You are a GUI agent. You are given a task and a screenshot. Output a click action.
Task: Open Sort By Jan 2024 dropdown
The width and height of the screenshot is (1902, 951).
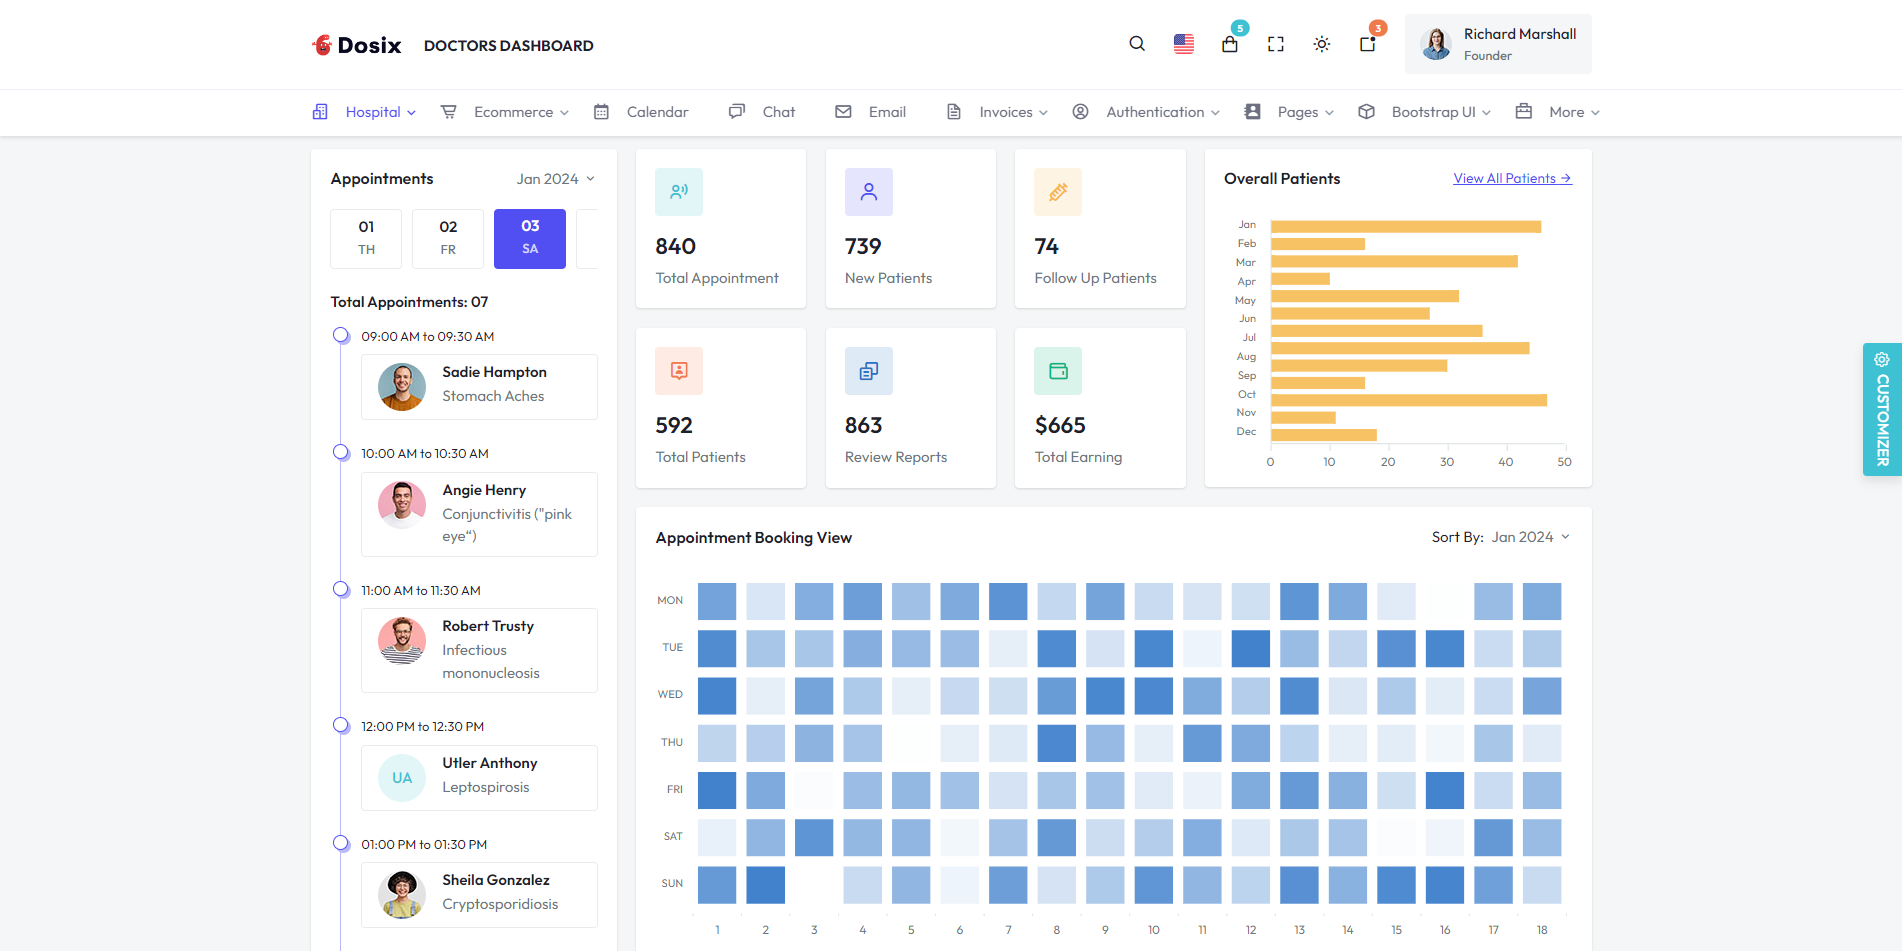point(1531,537)
